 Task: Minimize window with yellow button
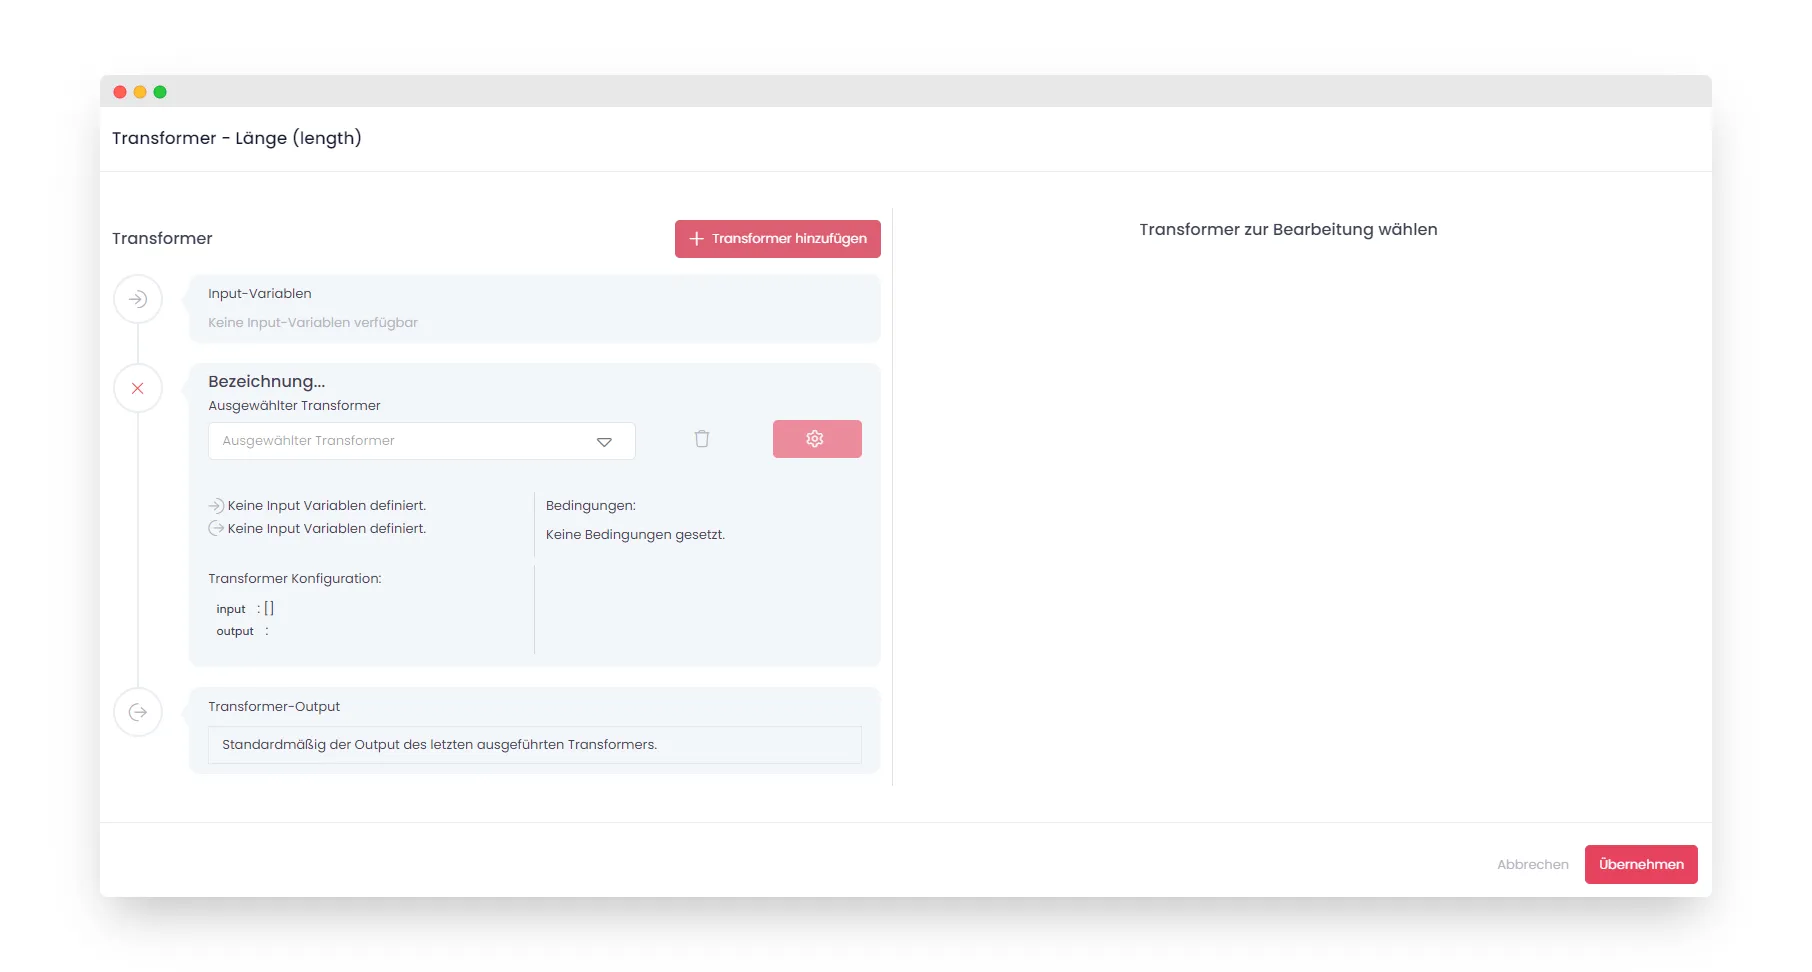click(x=140, y=92)
